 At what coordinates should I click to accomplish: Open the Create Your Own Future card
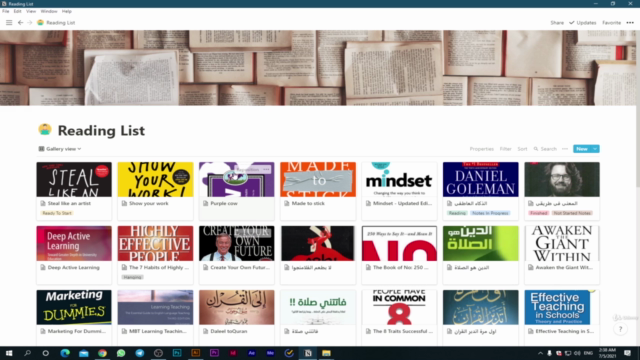point(237,255)
